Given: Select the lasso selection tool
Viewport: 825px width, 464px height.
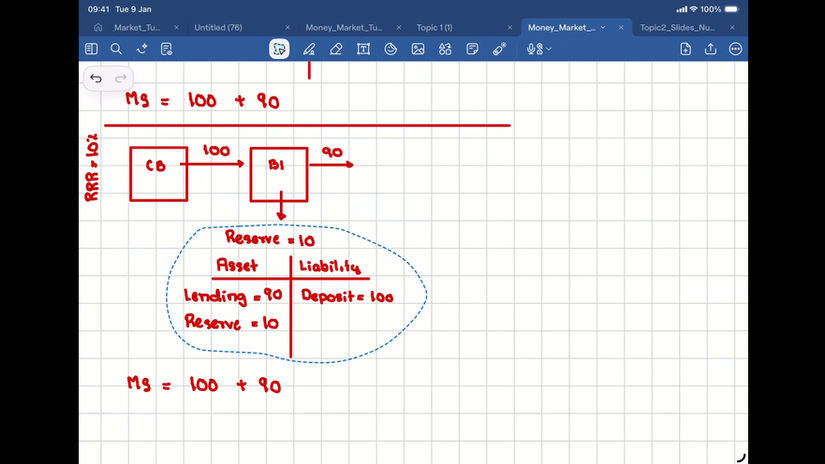Looking at the screenshot, I should point(279,49).
